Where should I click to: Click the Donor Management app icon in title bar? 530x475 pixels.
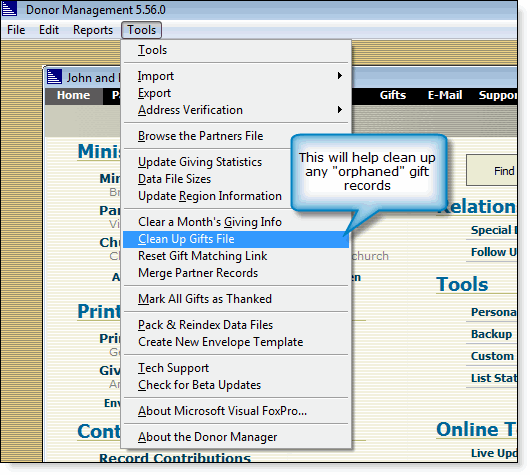click(x=9, y=9)
